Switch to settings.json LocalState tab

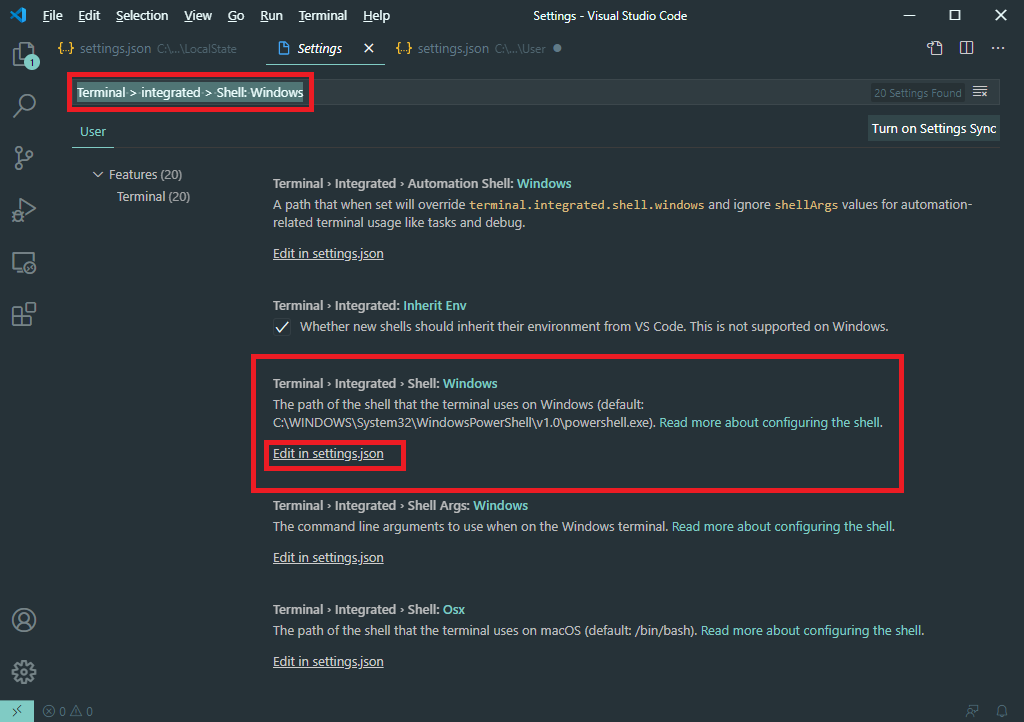148,48
